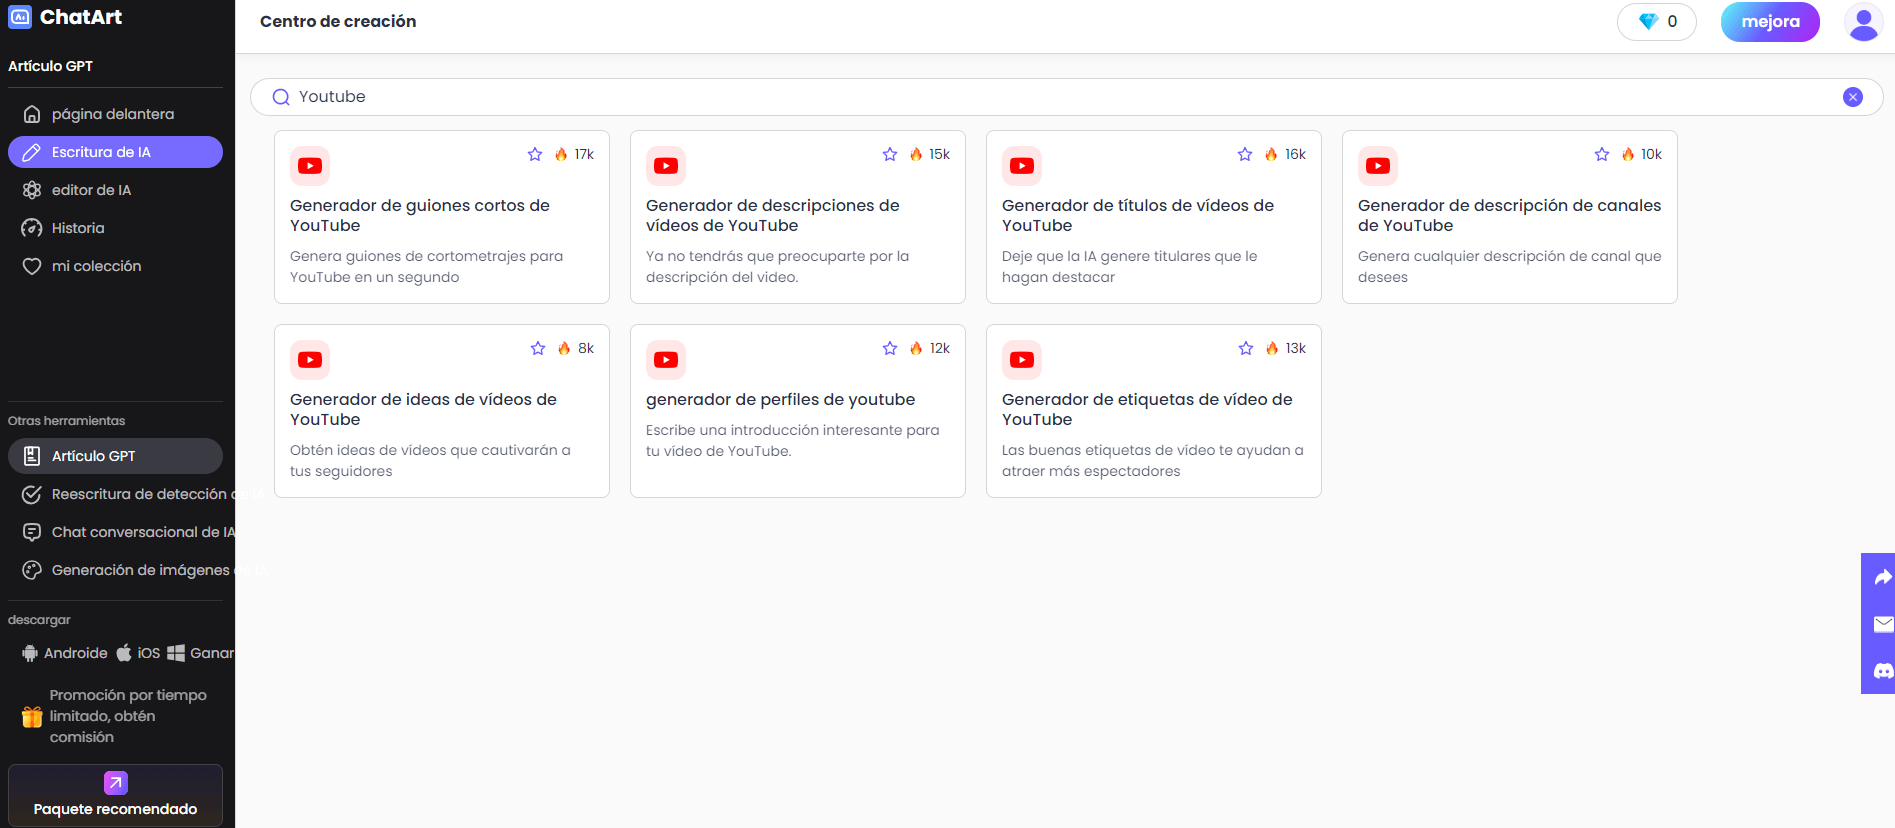Click YouTube icon on ideas de vídeos card
This screenshot has height=828, width=1895.
point(310,360)
